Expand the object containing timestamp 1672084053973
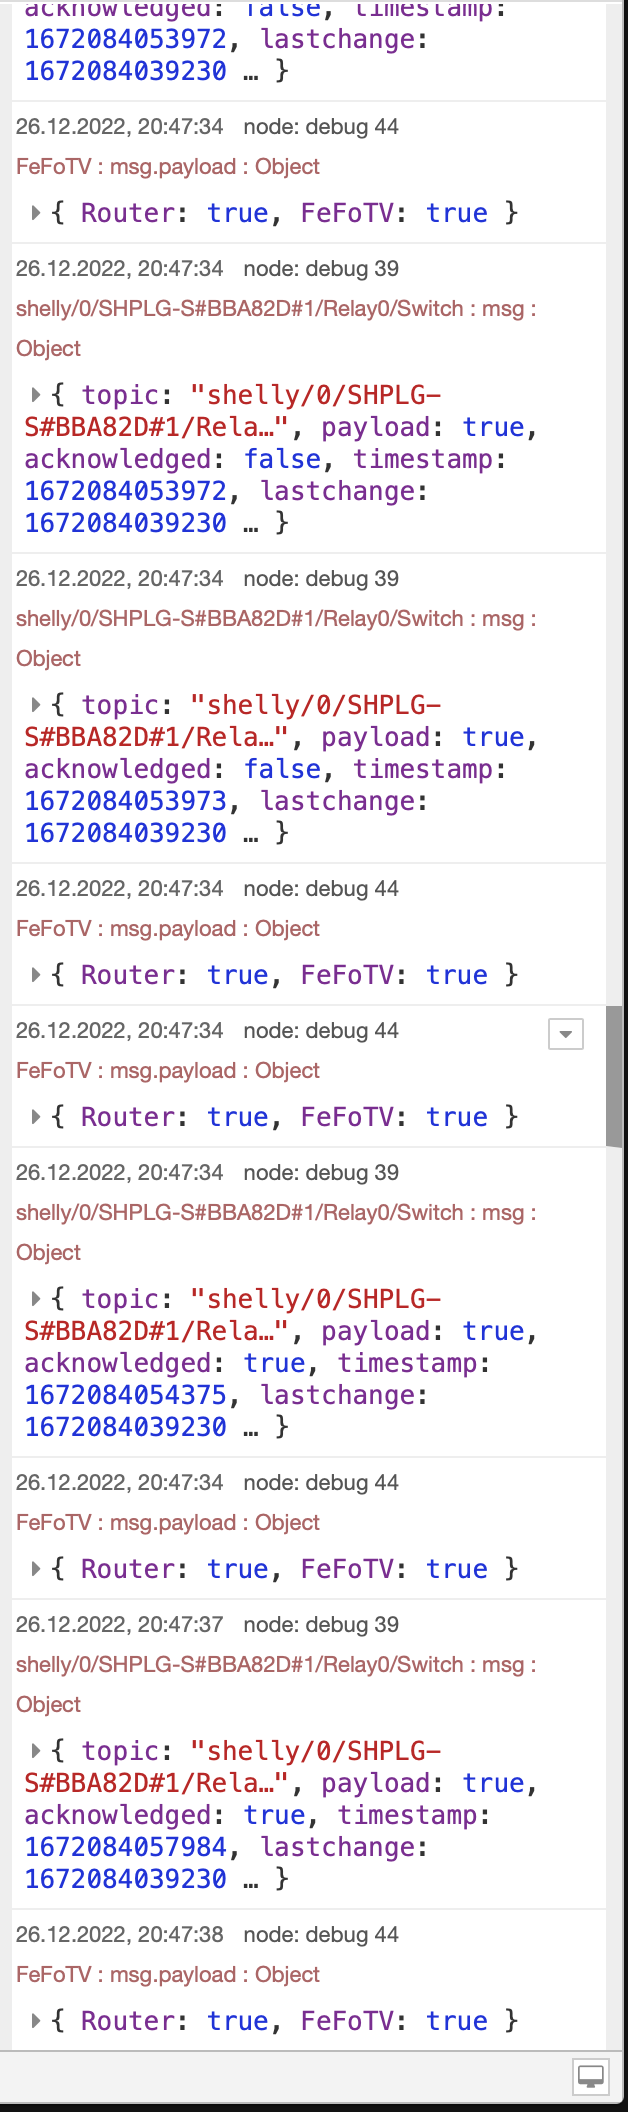This screenshot has height=2112, width=628. coord(36,705)
